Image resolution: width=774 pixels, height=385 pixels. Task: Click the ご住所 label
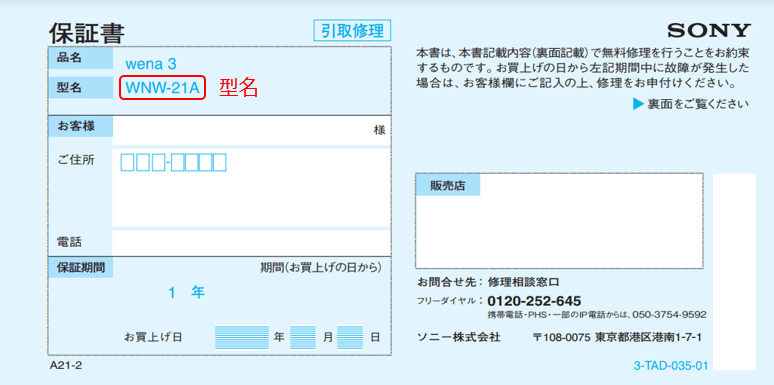point(76,160)
